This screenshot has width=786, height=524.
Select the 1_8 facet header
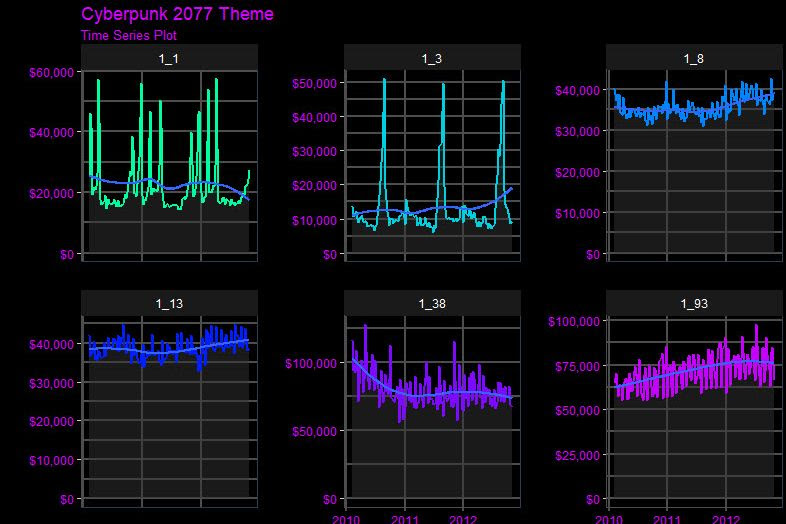pos(694,58)
